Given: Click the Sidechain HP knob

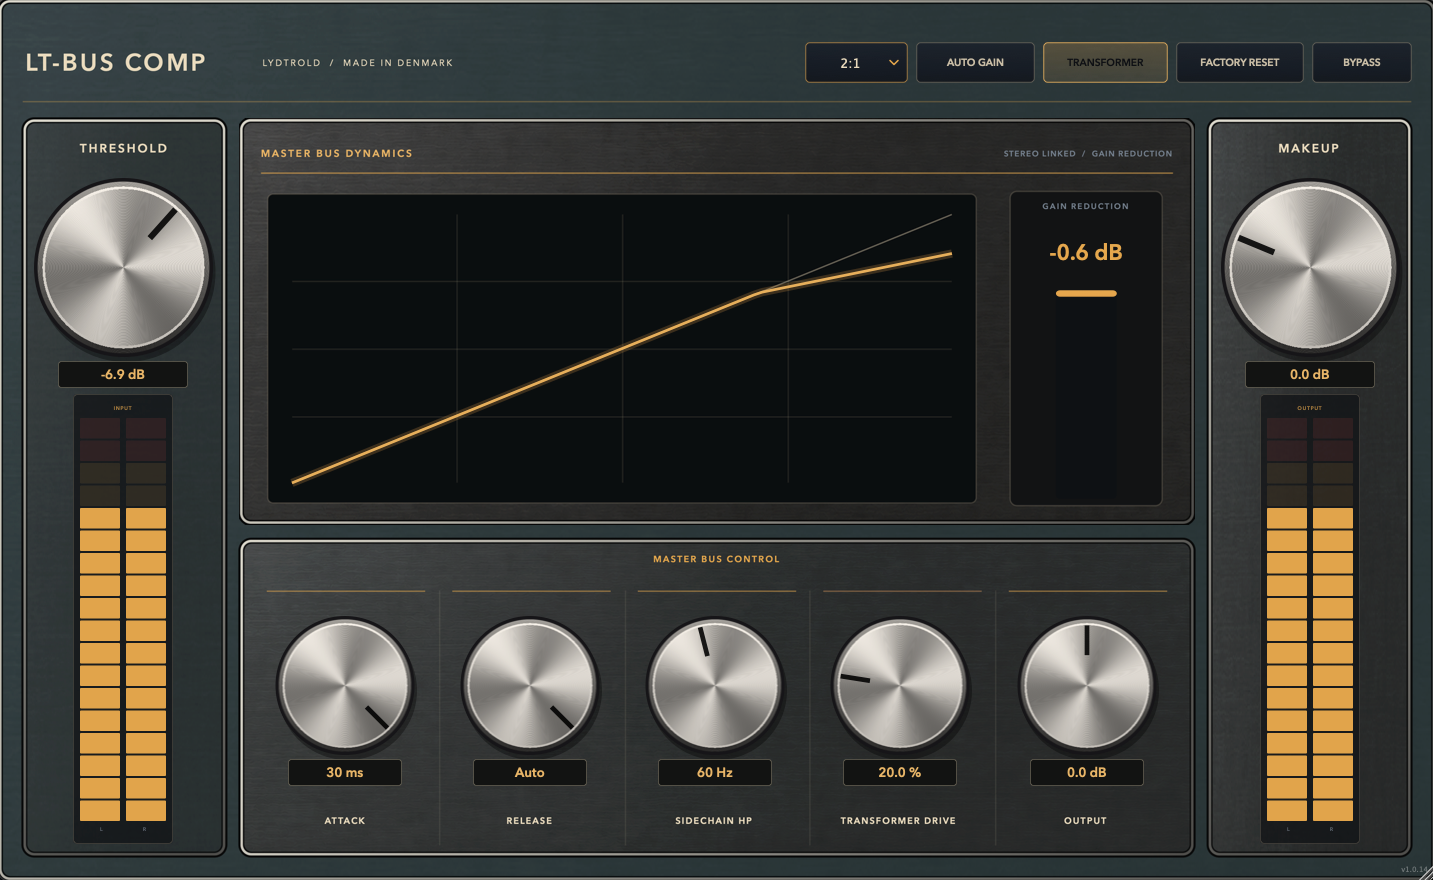Looking at the screenshot, I should [x=715, y=685].
